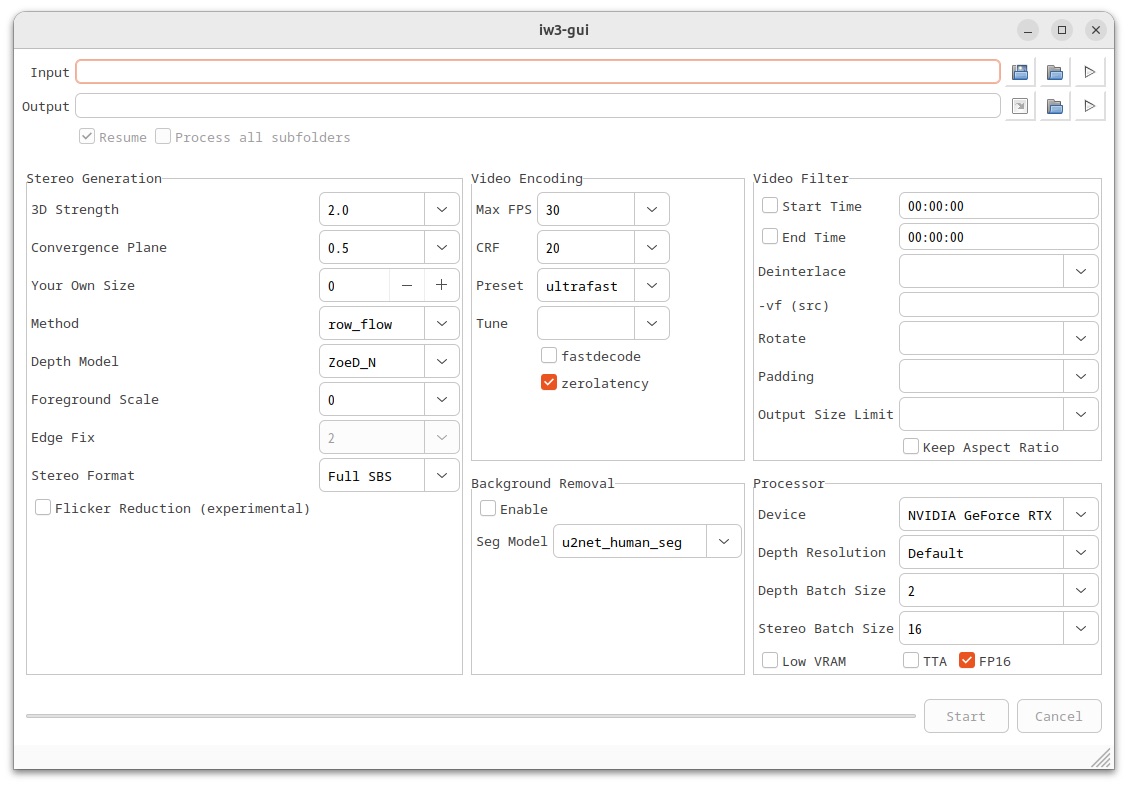Click the Start Time value field

click(999, 206)
